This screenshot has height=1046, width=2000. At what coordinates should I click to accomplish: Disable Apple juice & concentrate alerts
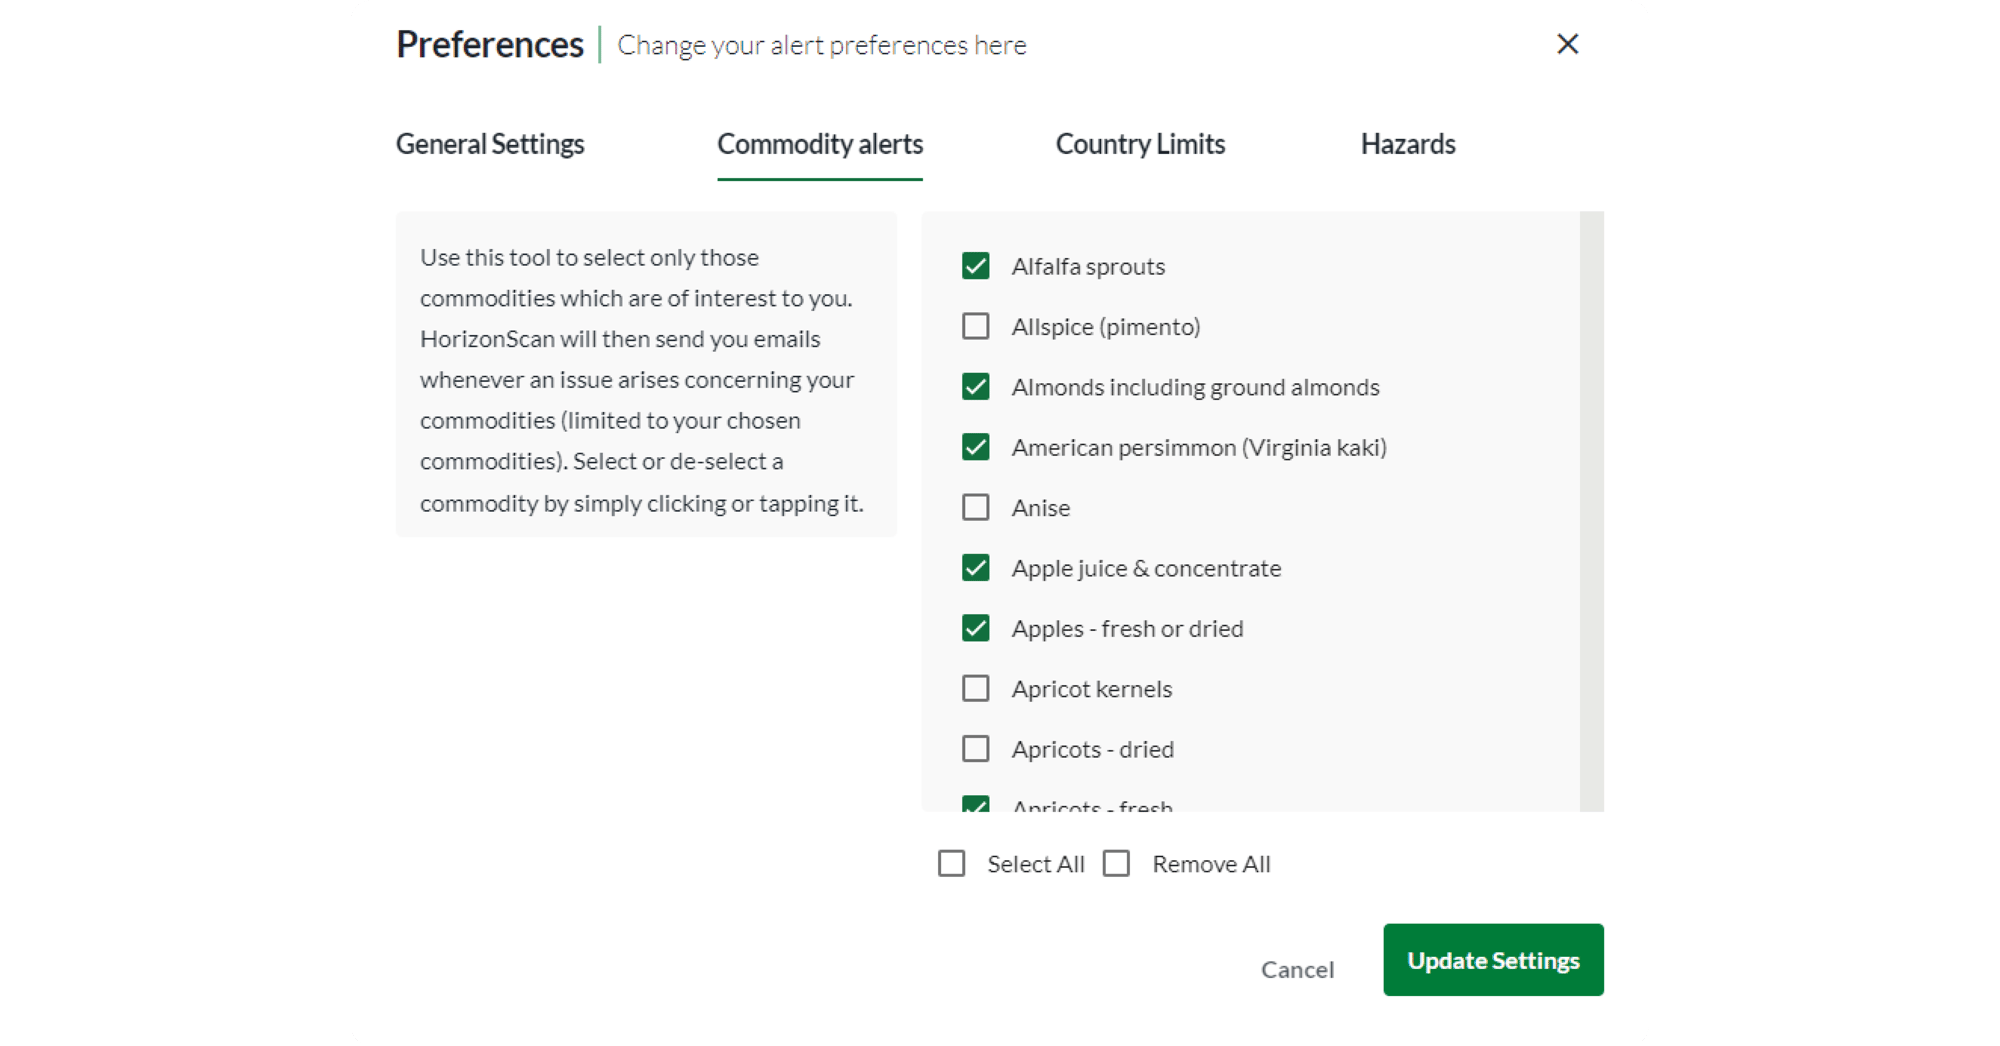pos(975,568)
